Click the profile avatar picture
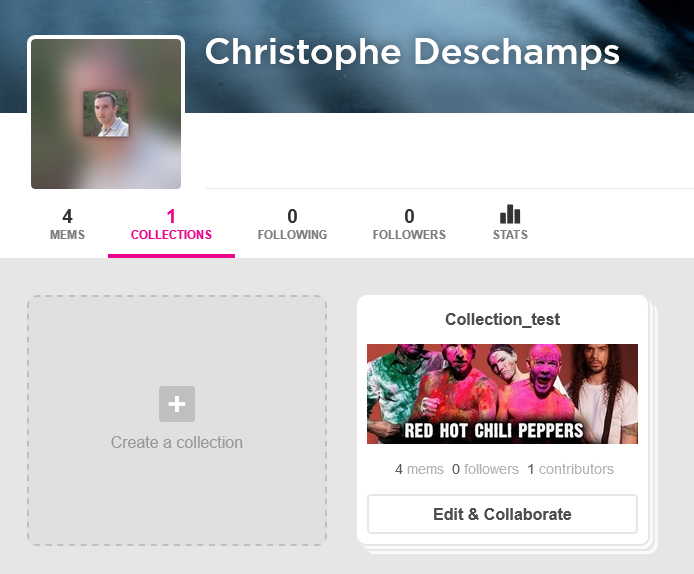Viewport: 694px width, 574px height. click(x=106, y=114)
